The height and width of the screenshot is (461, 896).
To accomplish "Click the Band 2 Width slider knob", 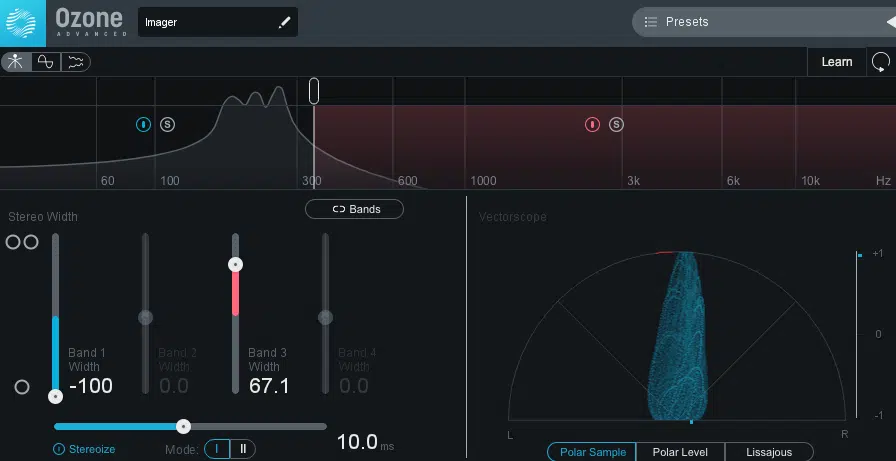I will (146, 317).
